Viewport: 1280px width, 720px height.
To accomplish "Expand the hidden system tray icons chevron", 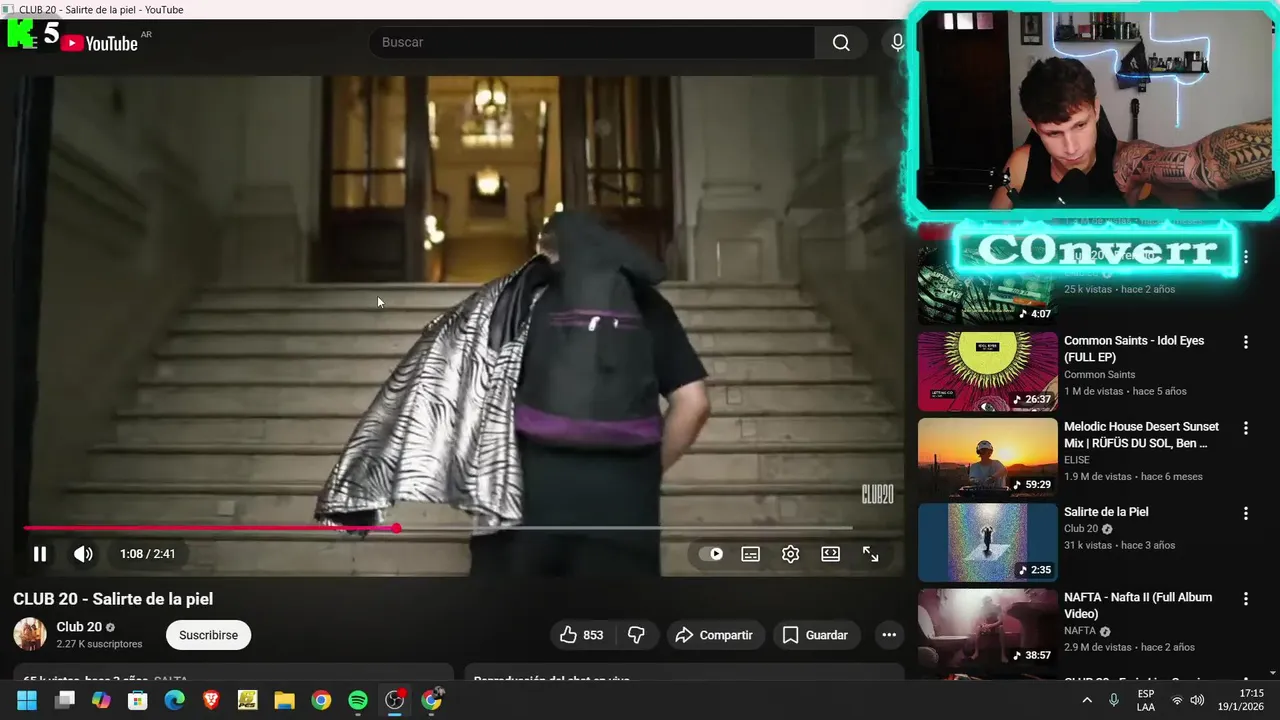I will click(1087, 700).
